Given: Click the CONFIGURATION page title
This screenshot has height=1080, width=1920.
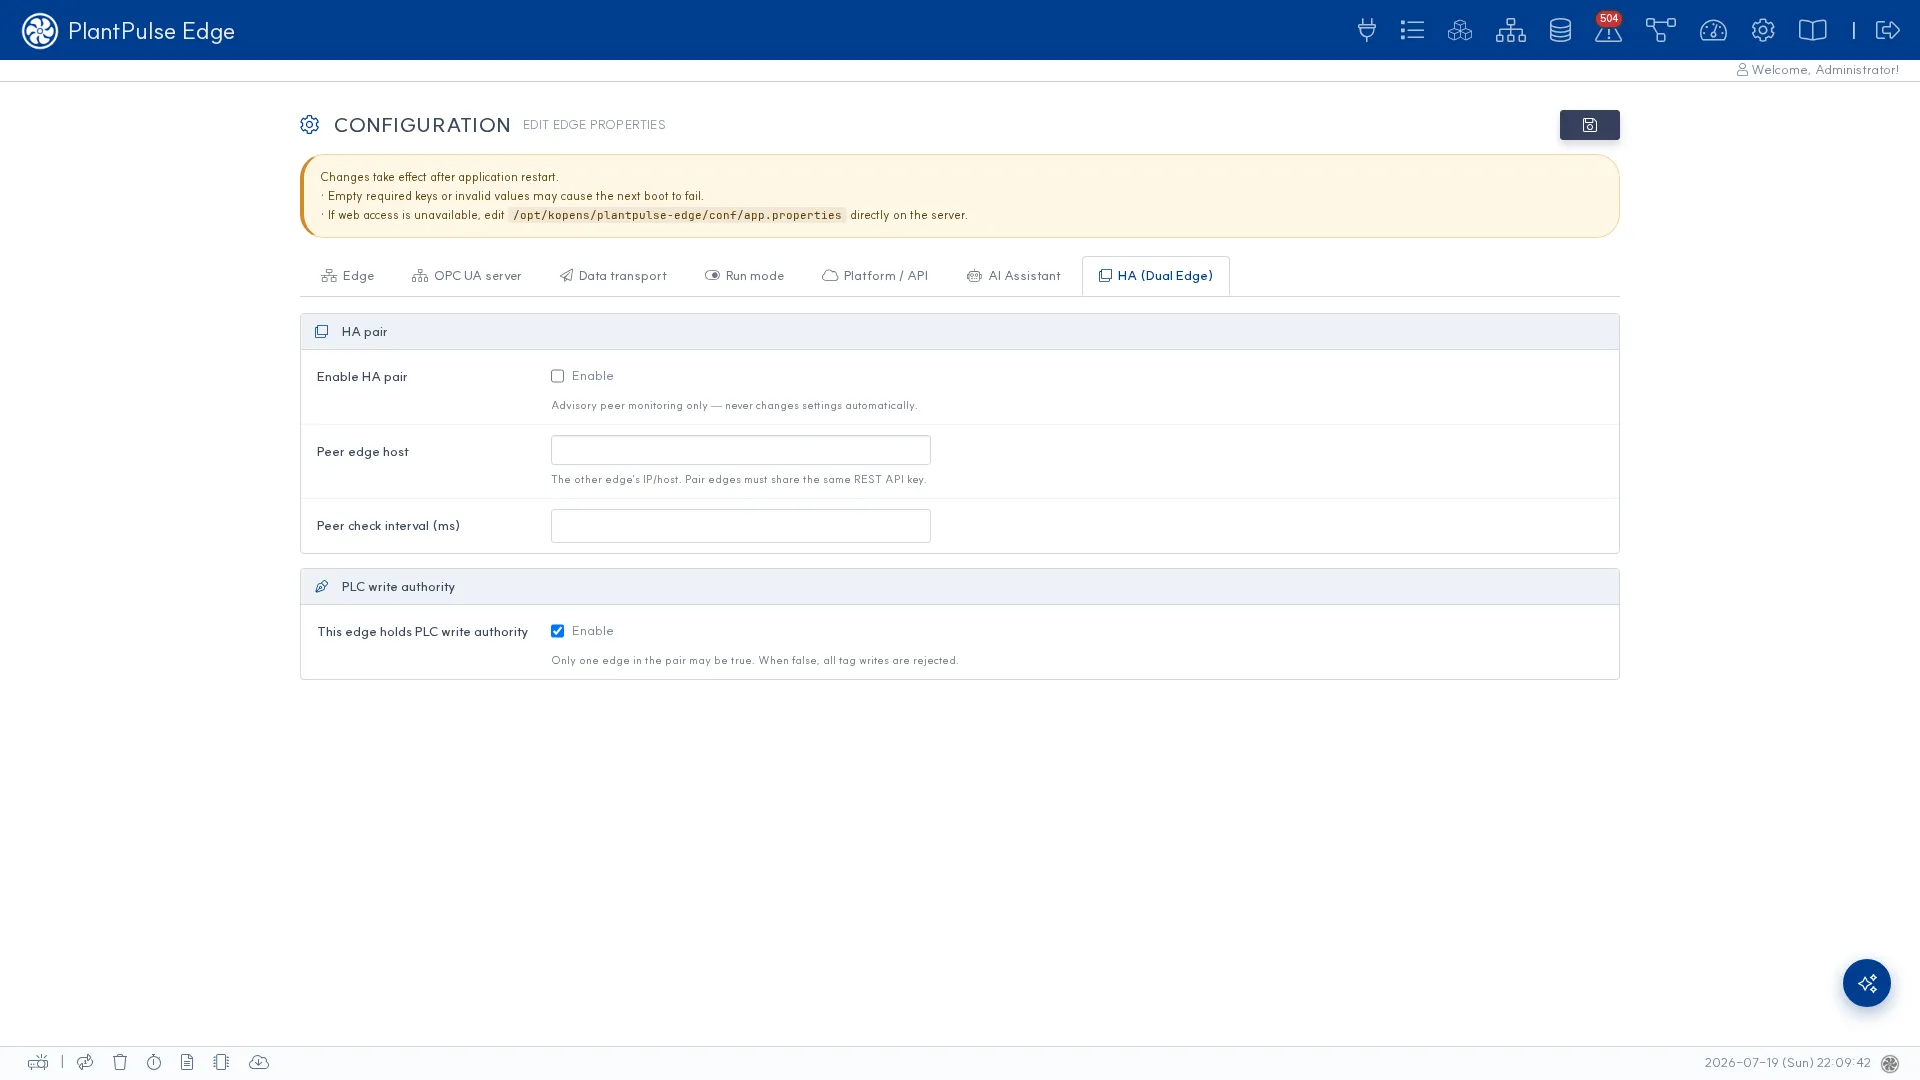Looking at the screenshot, I should [x=422, y=125].
